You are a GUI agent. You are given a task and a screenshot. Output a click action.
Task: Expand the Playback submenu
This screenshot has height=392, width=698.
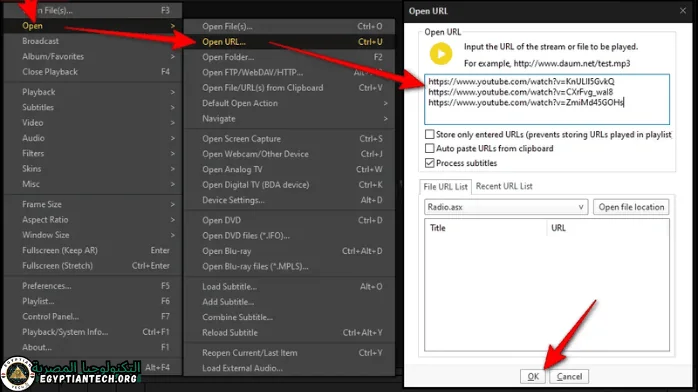point(173,92)
